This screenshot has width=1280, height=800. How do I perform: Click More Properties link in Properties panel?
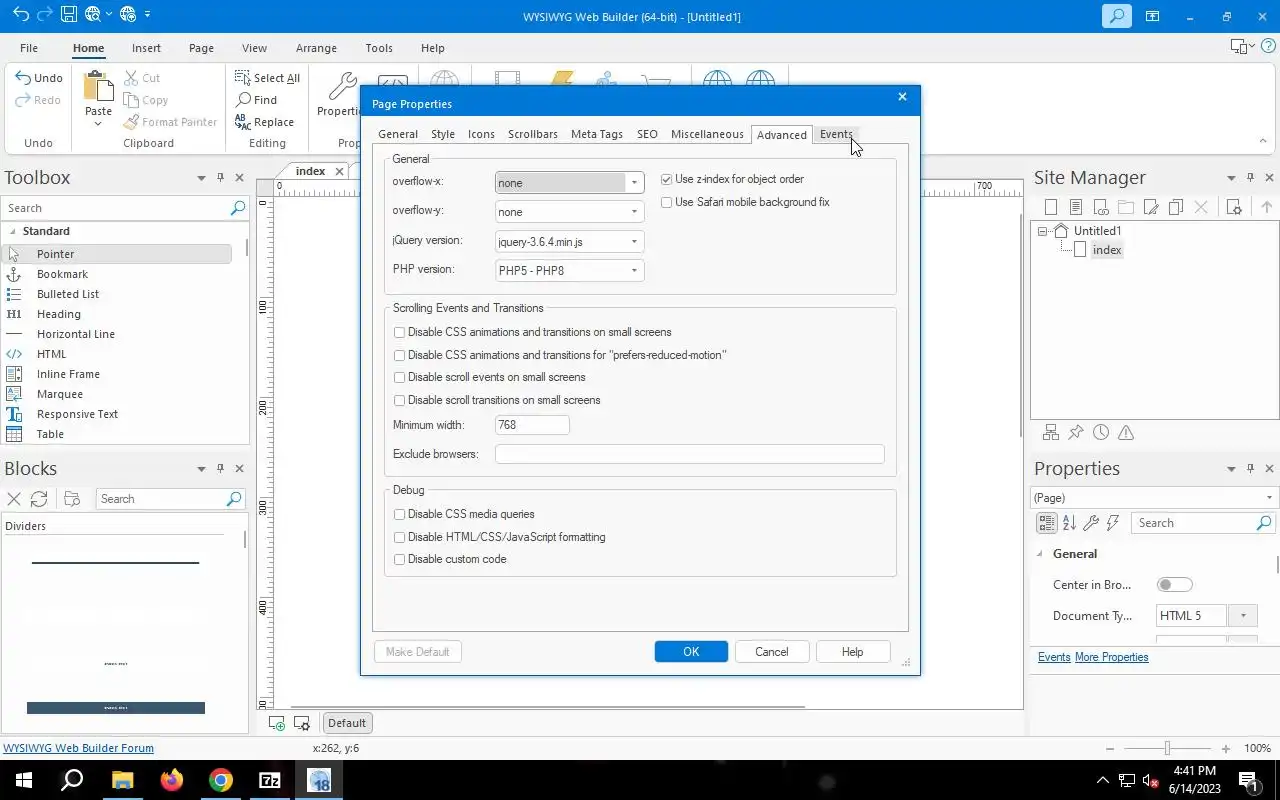1111,657
